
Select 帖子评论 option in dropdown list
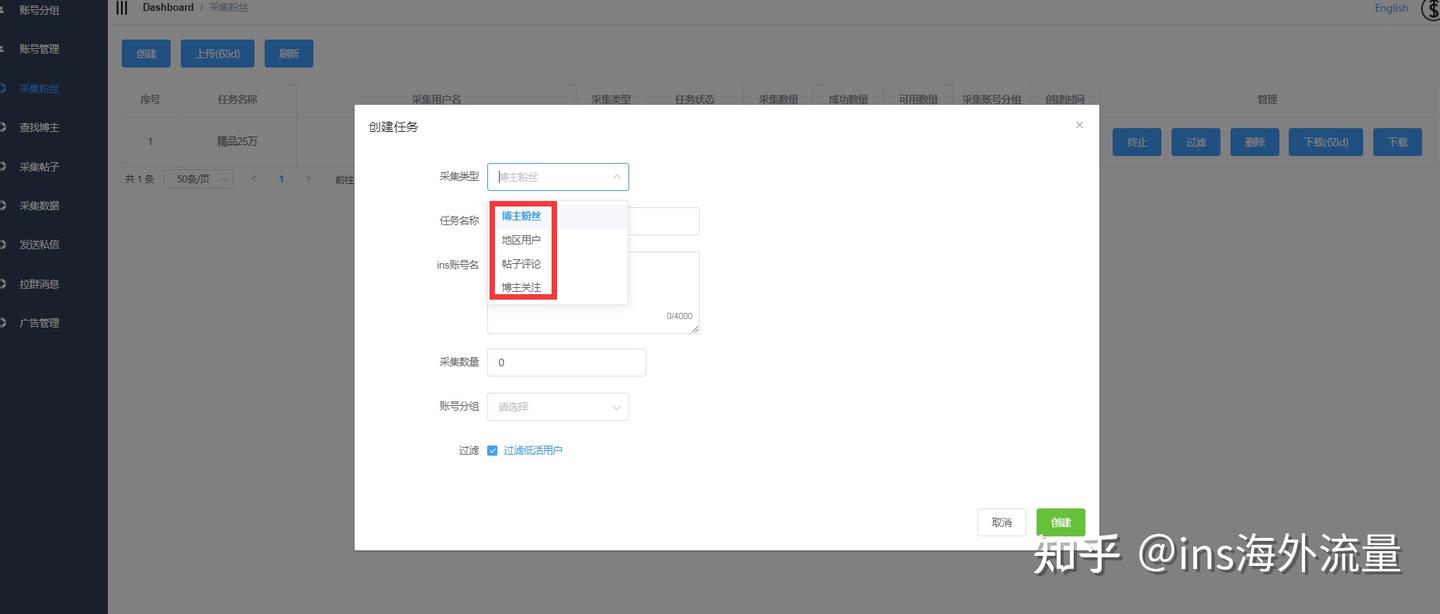[x=558, y=264]
